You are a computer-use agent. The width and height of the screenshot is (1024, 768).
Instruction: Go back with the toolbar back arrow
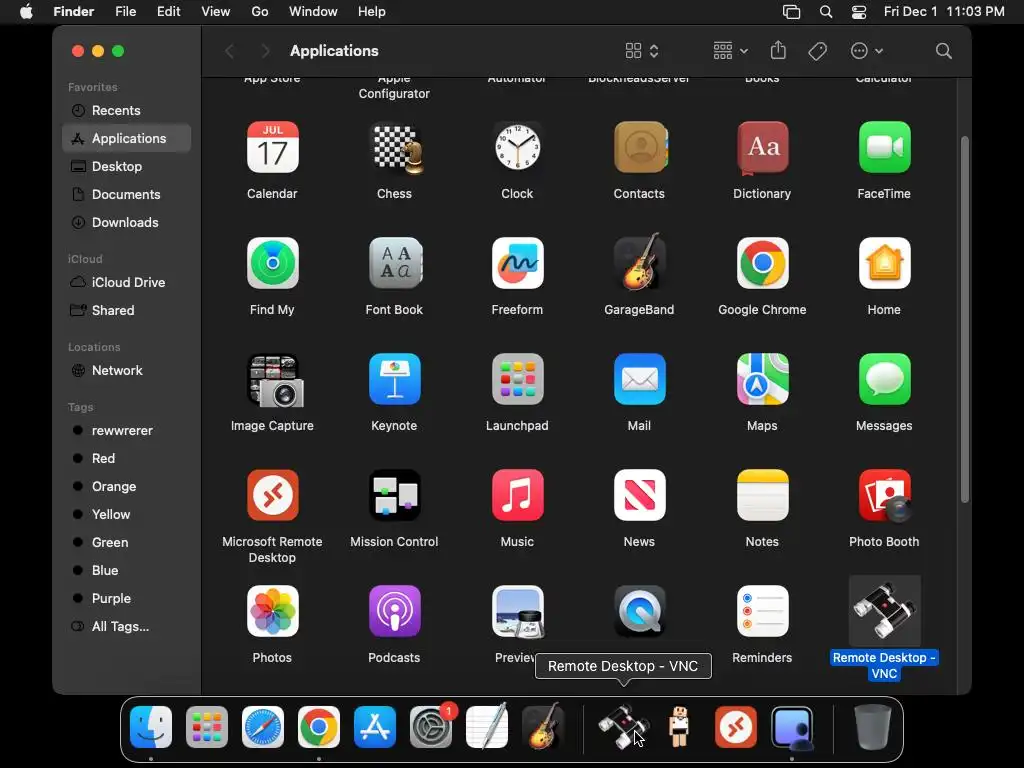pyautogui.click(x=229, y=51)
